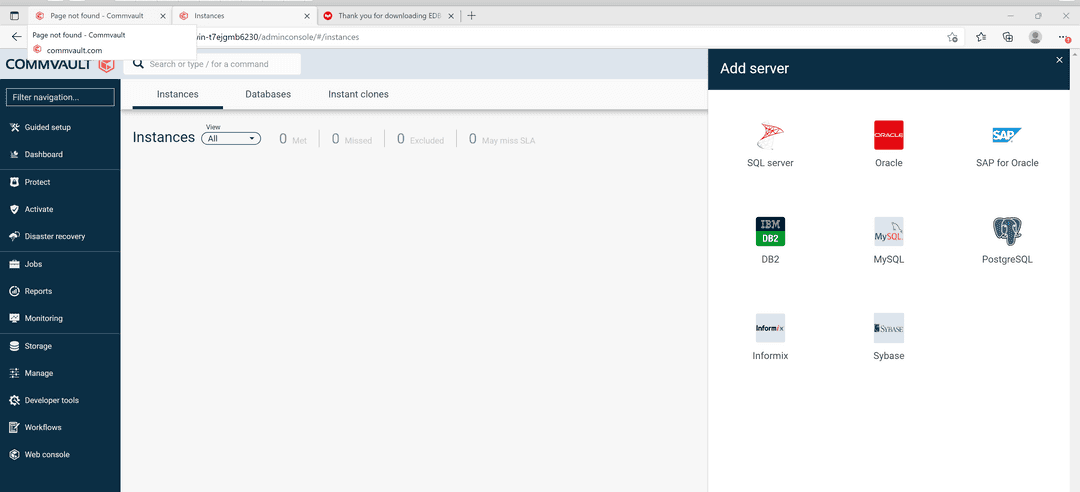
Task: Pick the Informix server icon
Action: click(x=770, y=328)
